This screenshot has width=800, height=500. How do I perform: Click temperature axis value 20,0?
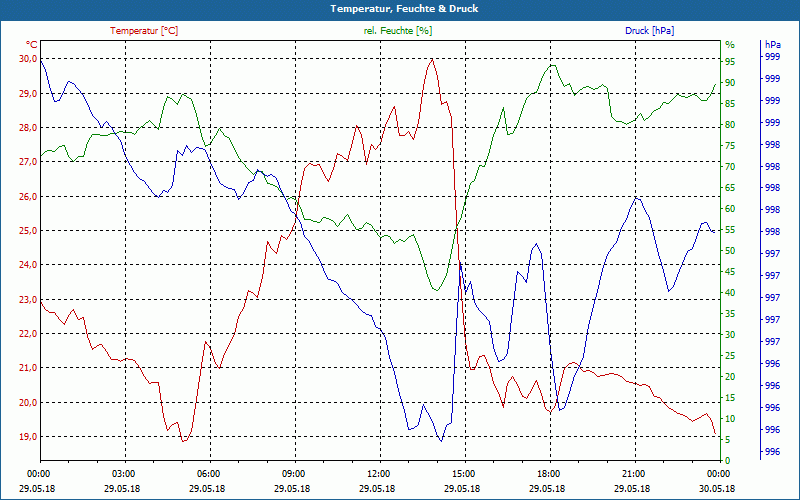[28, 403]
